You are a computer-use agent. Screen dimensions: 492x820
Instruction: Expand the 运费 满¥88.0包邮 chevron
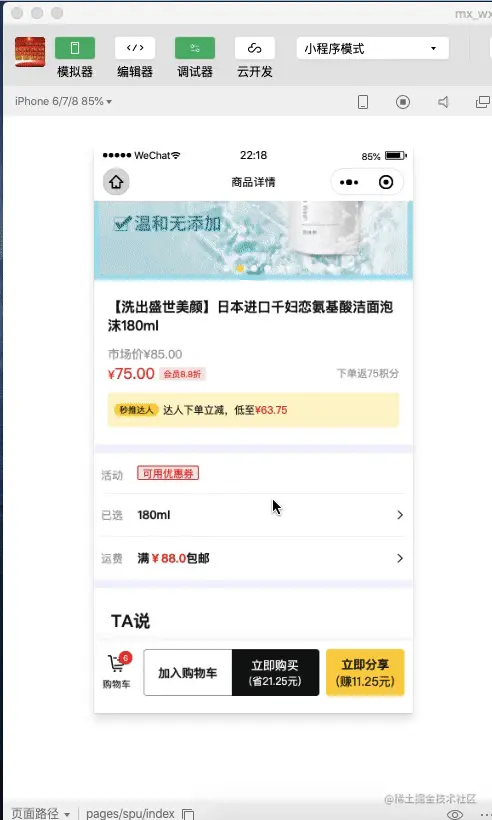point(400,559)
